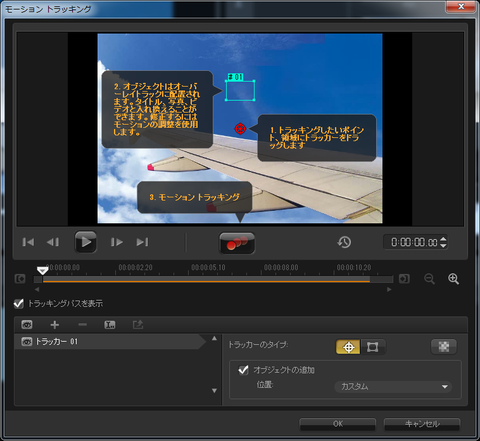480x441 pixels.
Task: Click tracker list down arrow
Action: click(214, 390)
